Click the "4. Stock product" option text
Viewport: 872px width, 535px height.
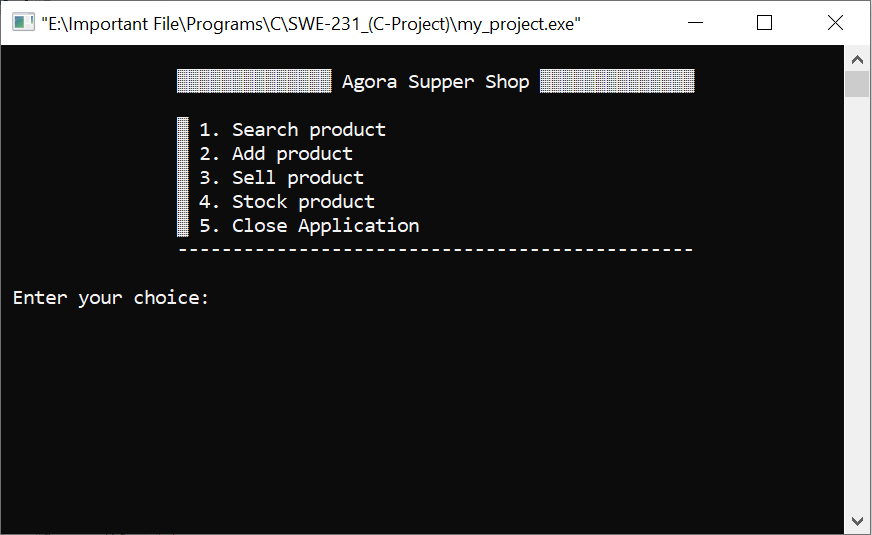(287, 202)
